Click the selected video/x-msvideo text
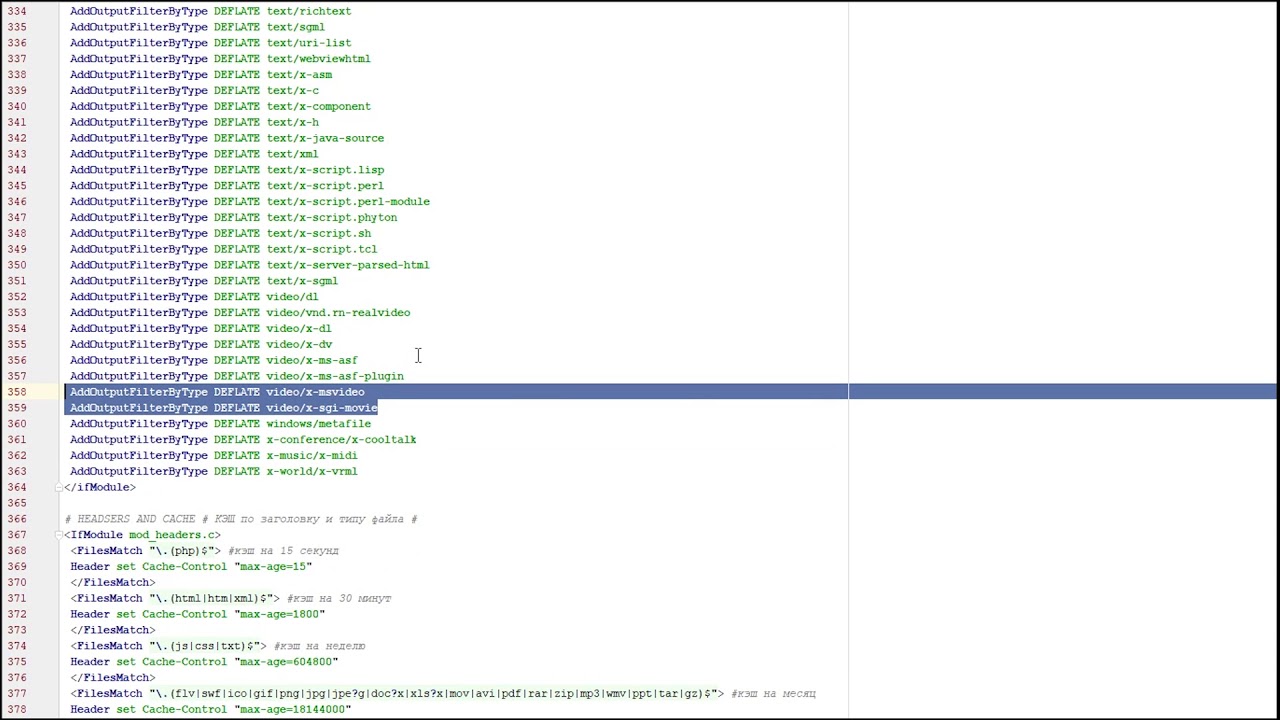Screen dimensions: 1280x720 [316, 392]
